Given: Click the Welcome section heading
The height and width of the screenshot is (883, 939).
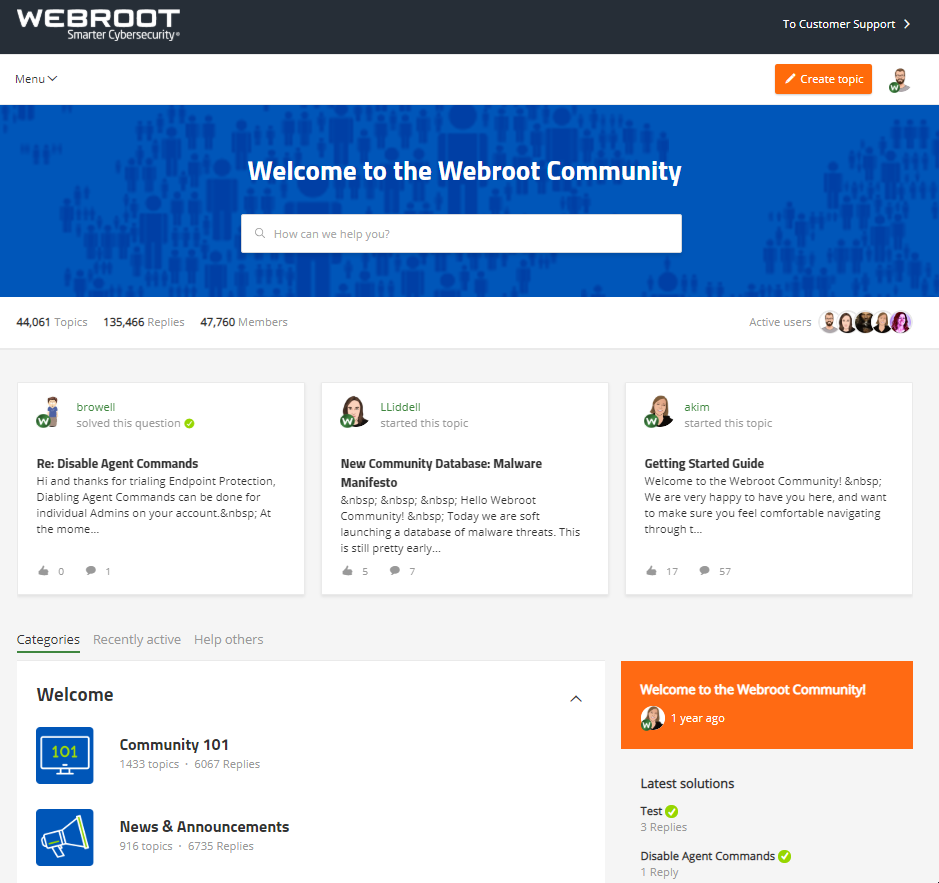Looking at the screenshot, I should click(75, 694).
